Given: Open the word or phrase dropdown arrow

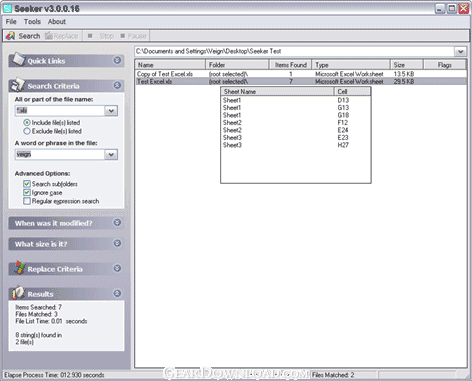Looking at the screenshot, I should pos(111,154).
